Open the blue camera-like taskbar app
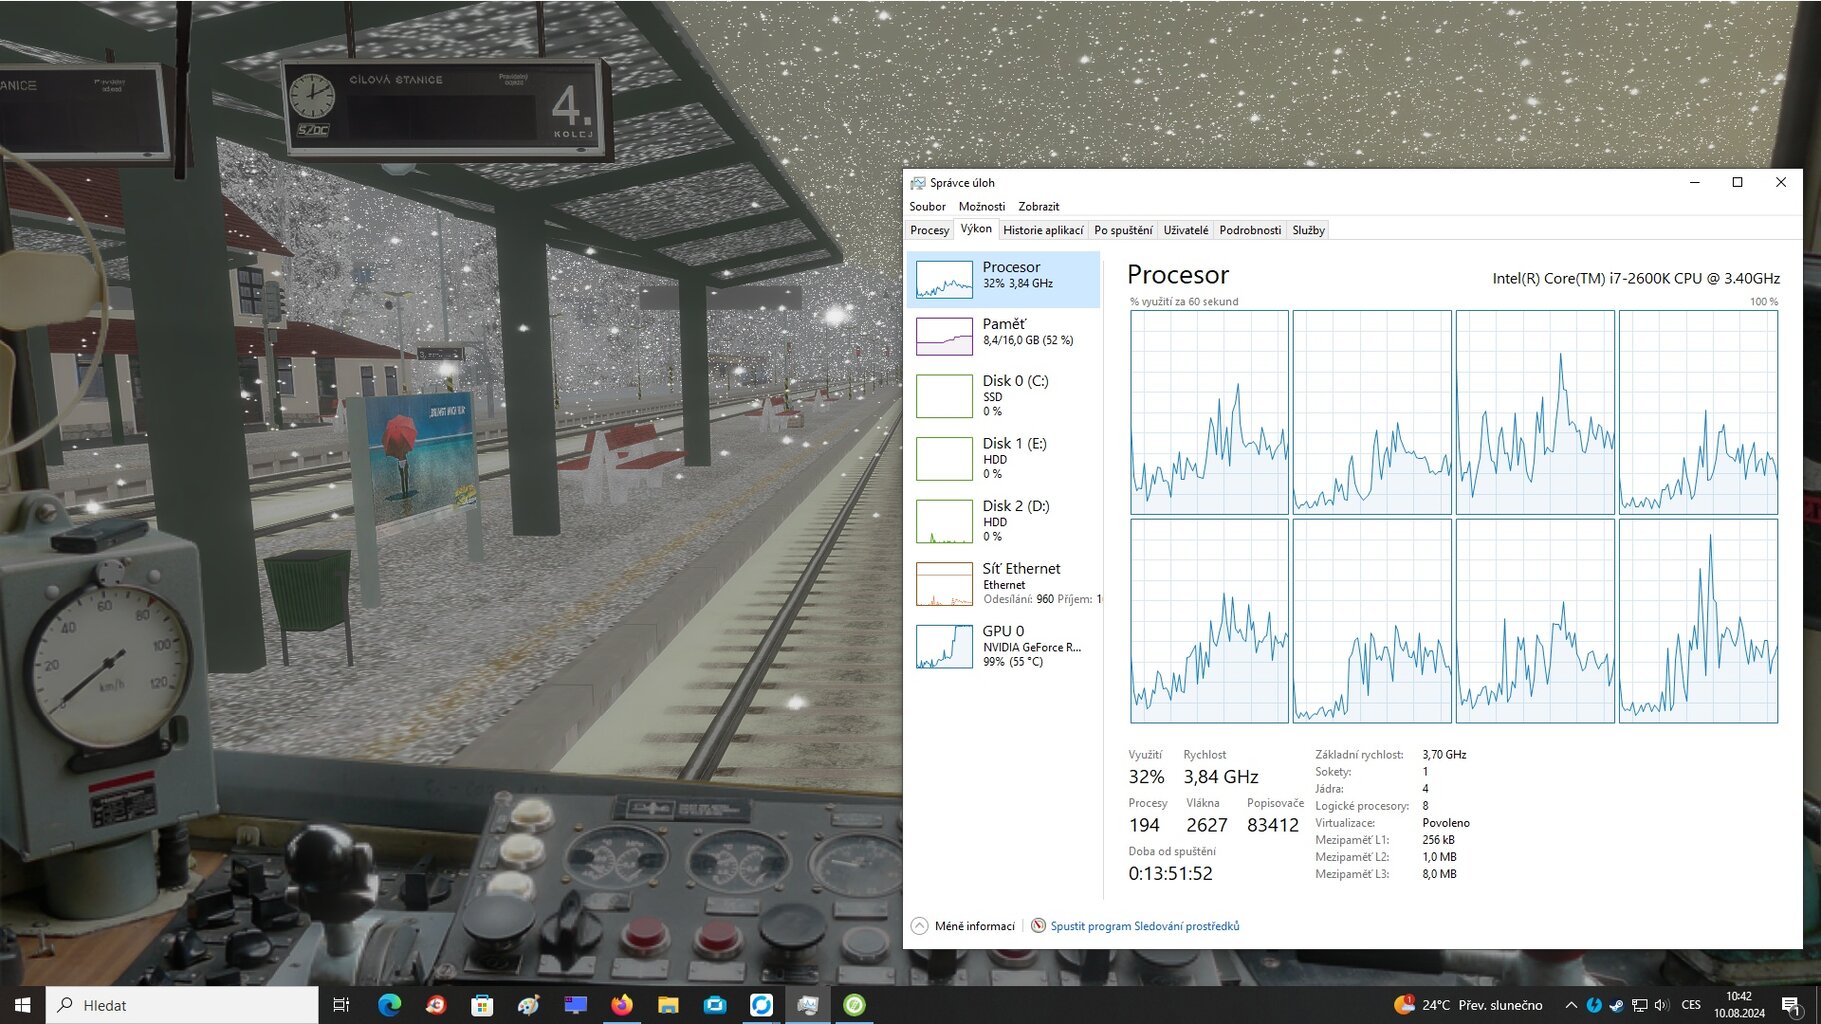The width and height of the screenshot is (1821, 1024). 715,1005
